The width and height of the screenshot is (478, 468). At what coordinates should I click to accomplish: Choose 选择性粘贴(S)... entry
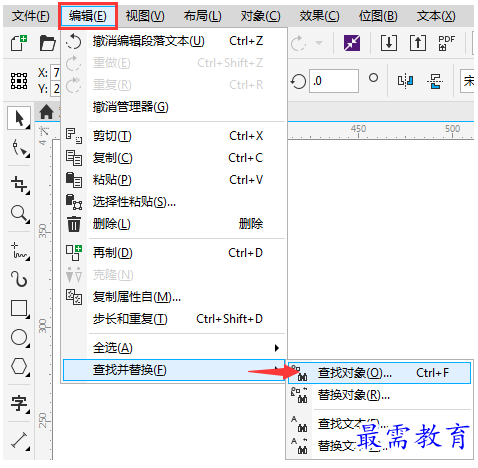(174, 202)
